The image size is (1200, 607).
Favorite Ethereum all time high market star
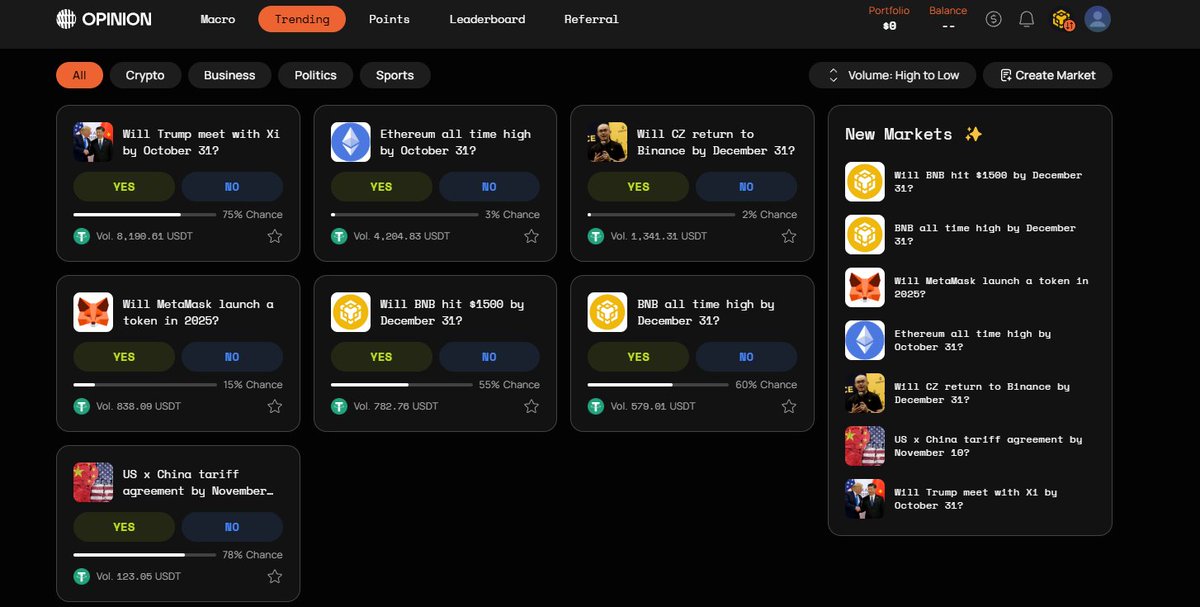tap(532, 236)
